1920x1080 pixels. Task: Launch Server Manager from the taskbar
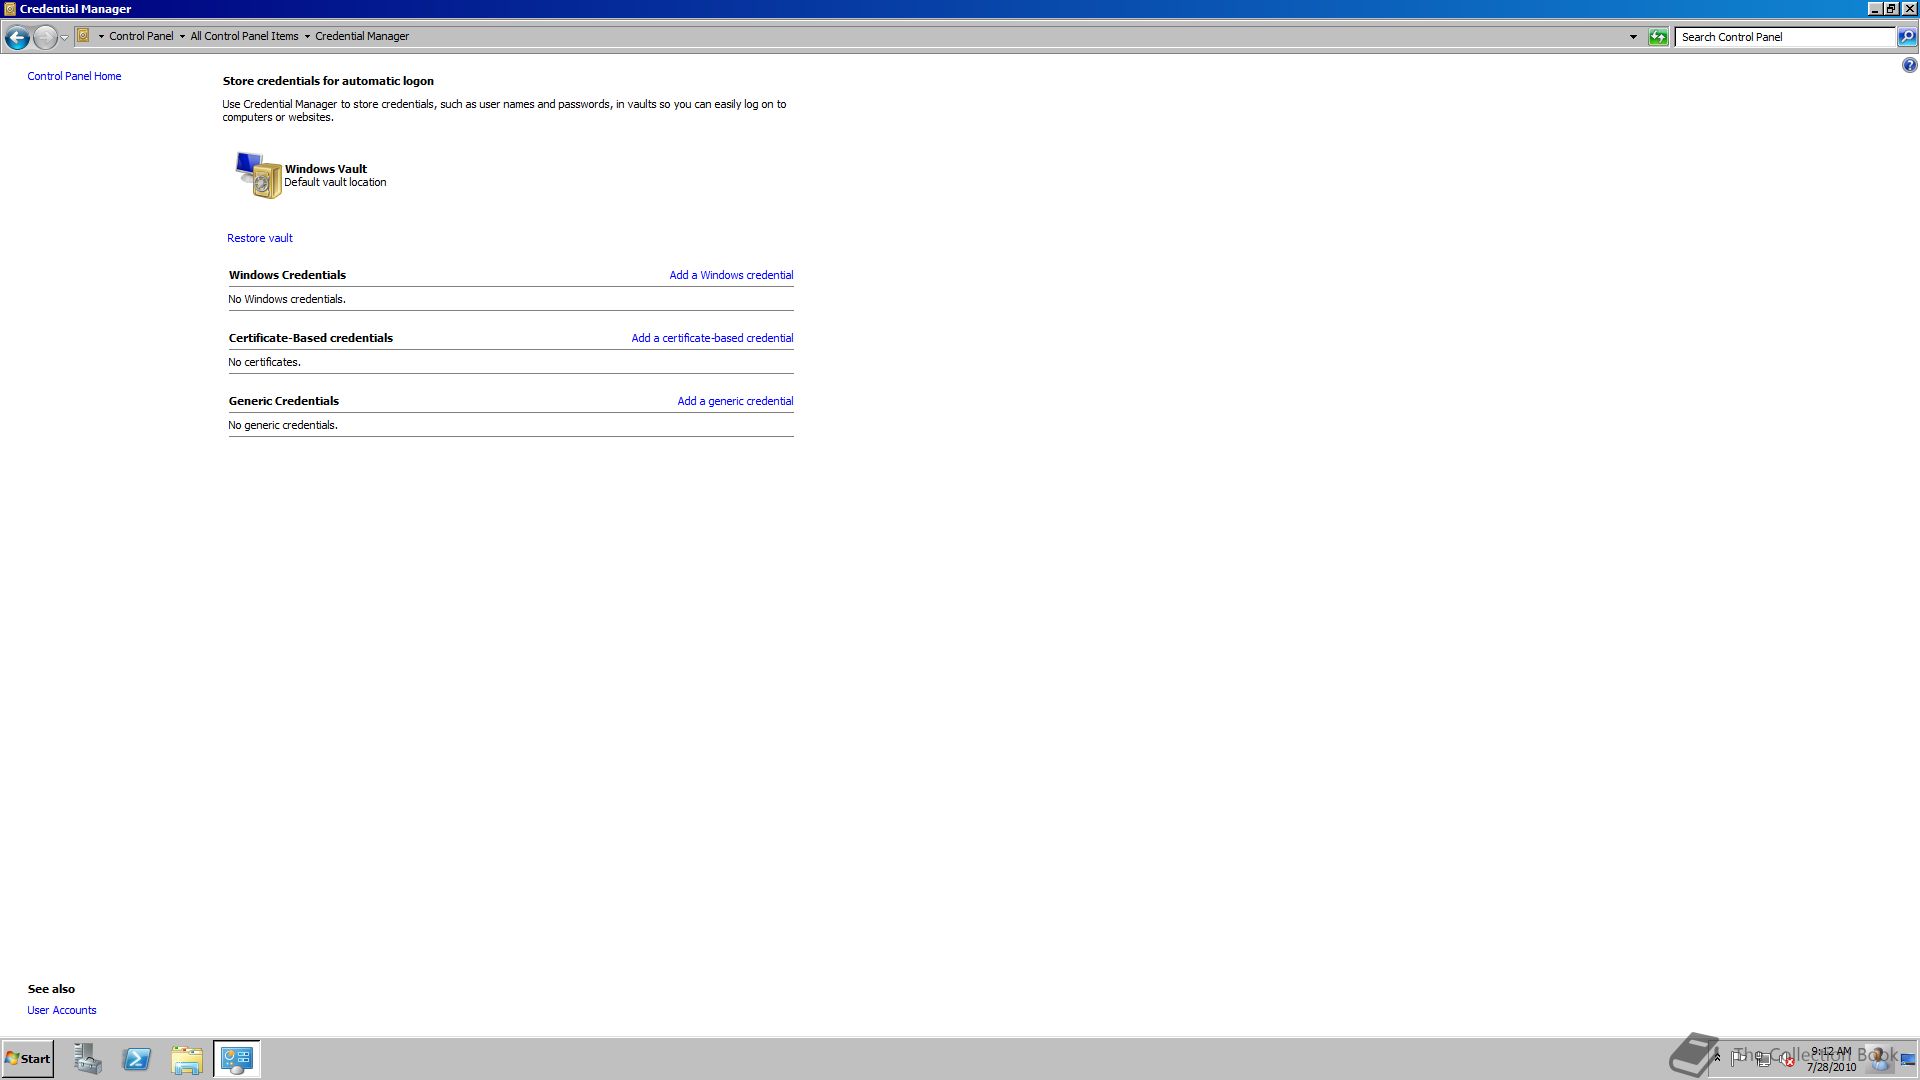point(88,1059)
